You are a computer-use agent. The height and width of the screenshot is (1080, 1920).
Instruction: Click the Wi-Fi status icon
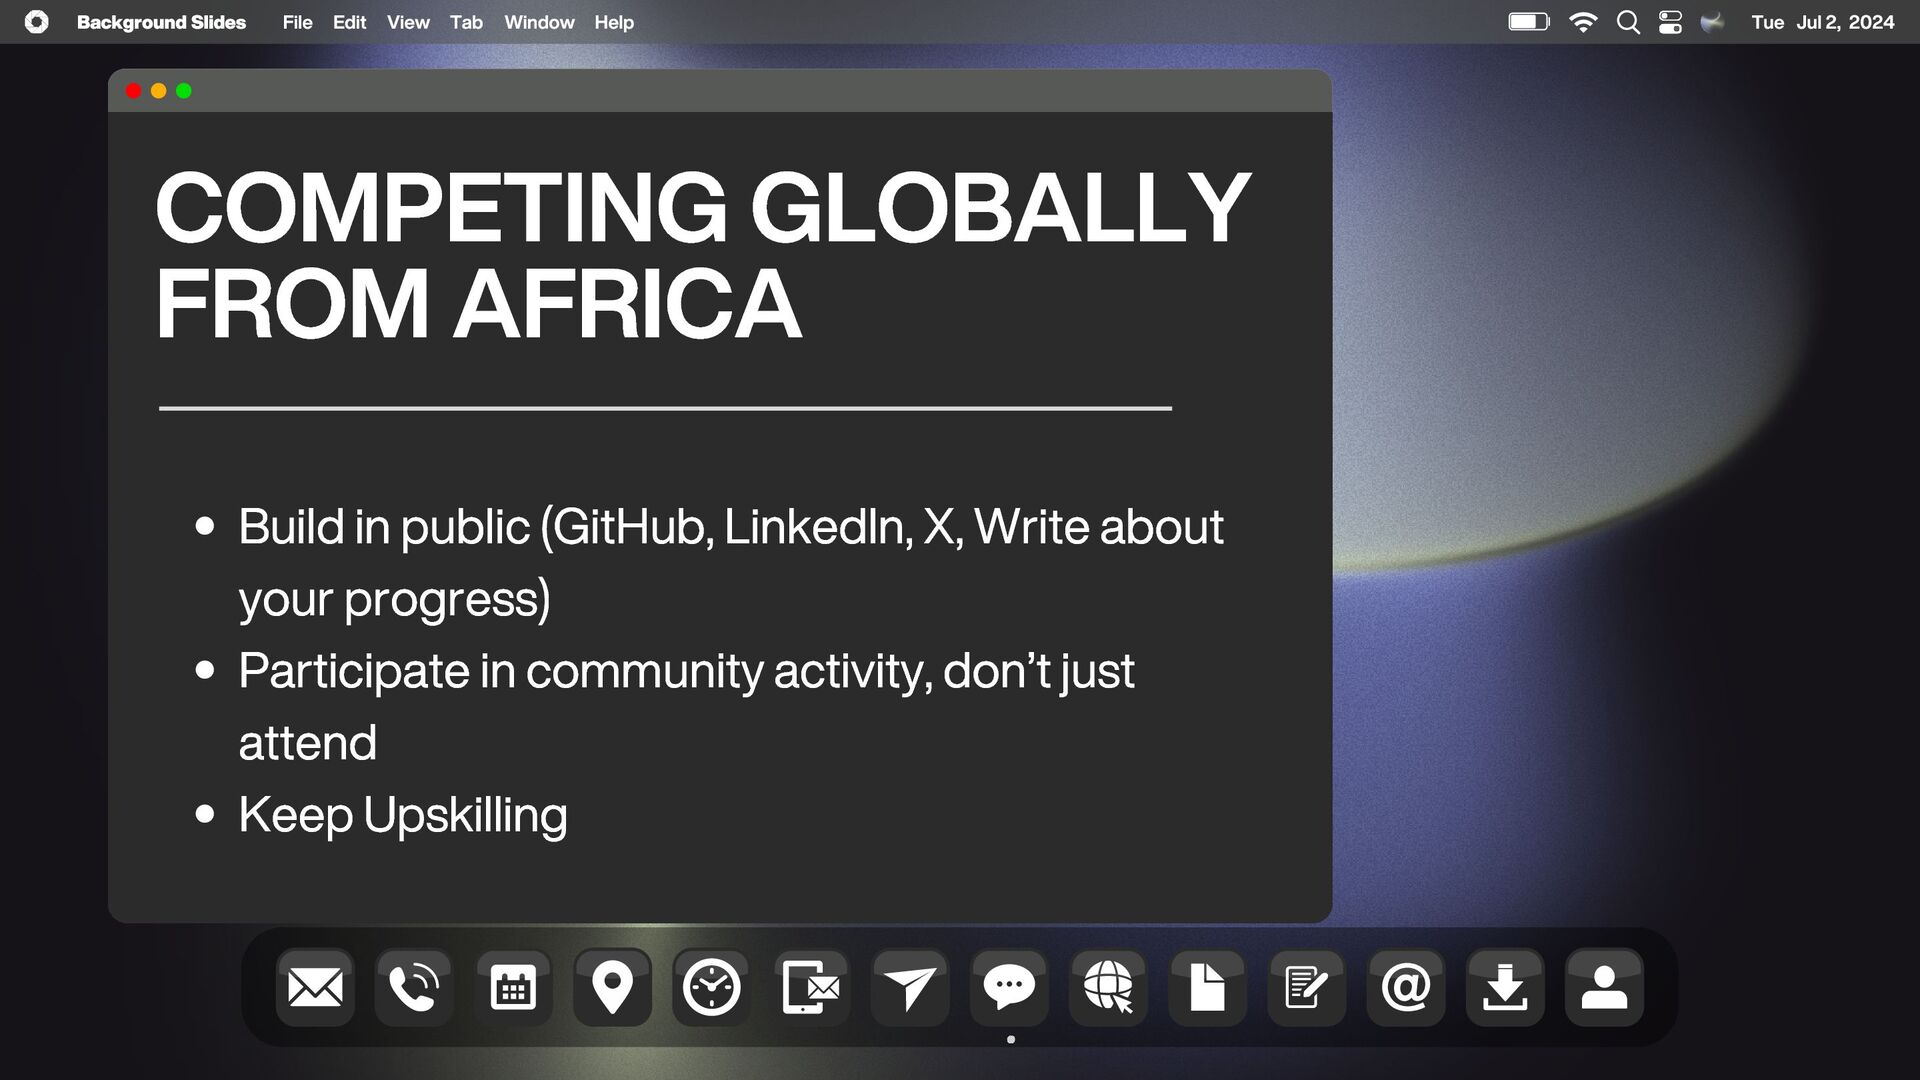1583,22
